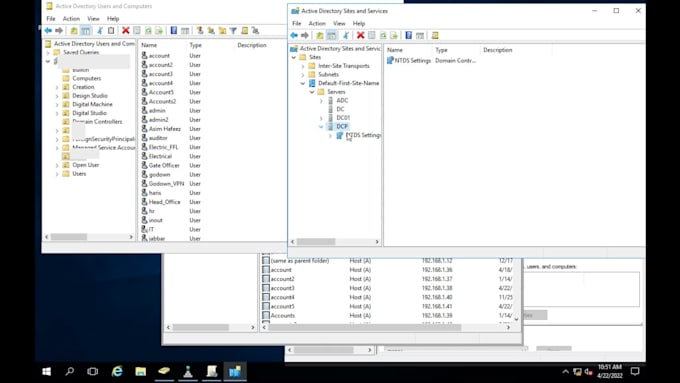This screenshot has width=680, height=383.
Task: Click Cut scissors icon in Sites and Services toolbar
Action: [346, 35]
